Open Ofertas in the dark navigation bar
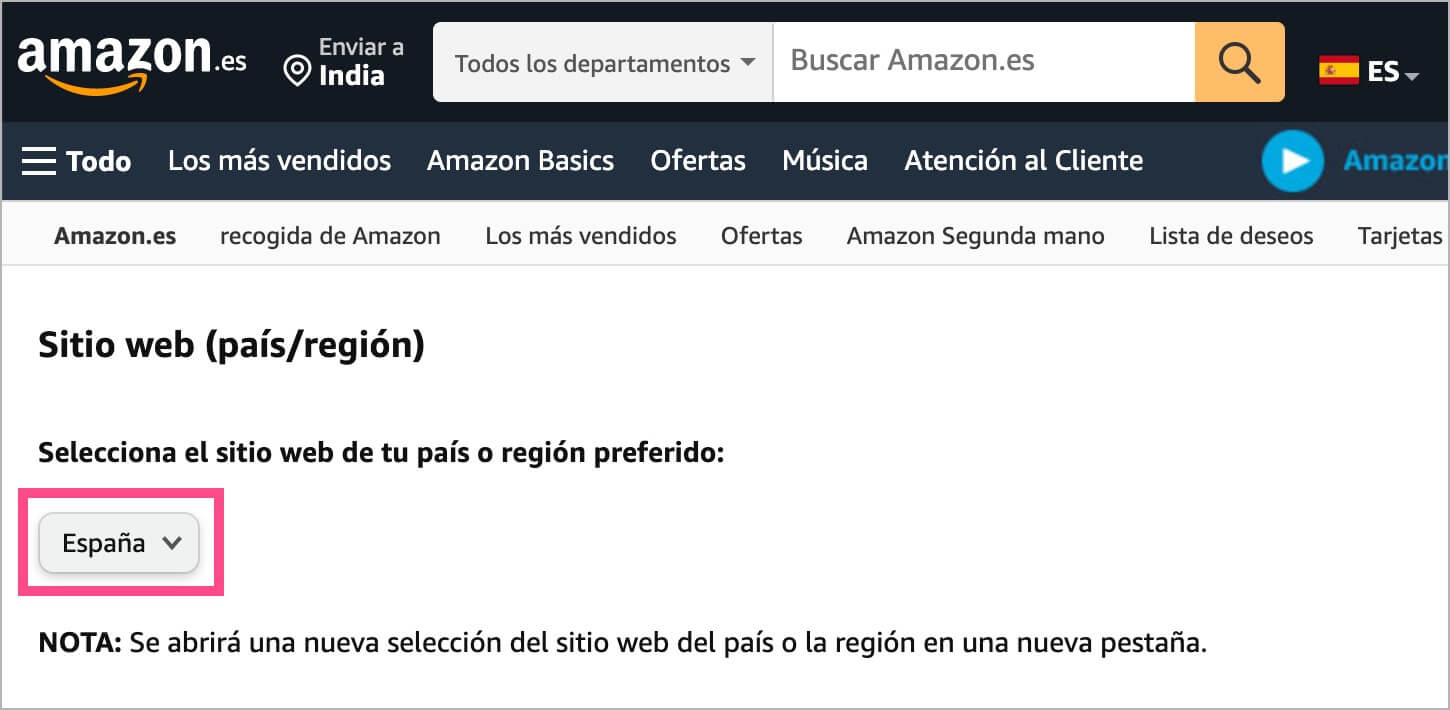1450x710 pixels. (698, 161)
